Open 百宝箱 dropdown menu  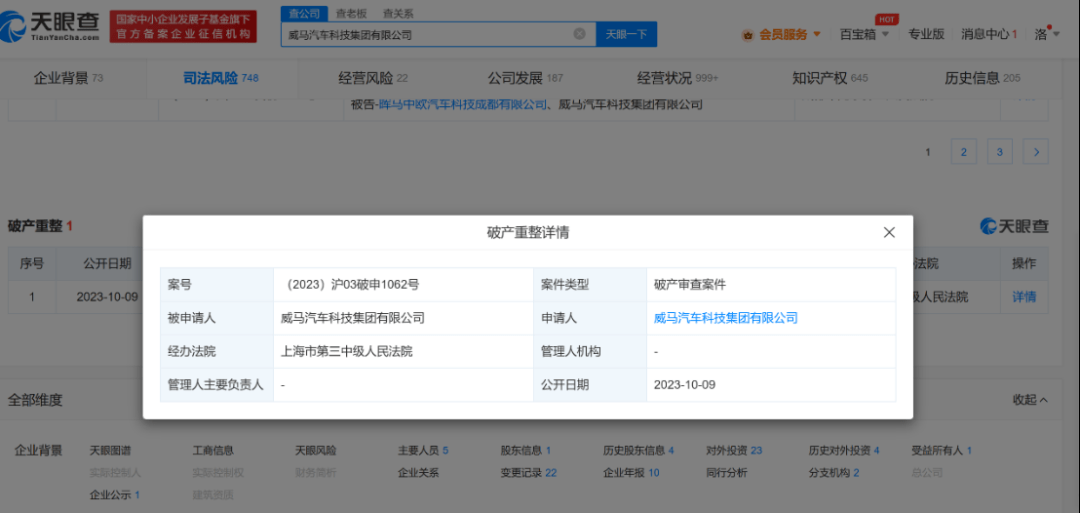[864, 34]
